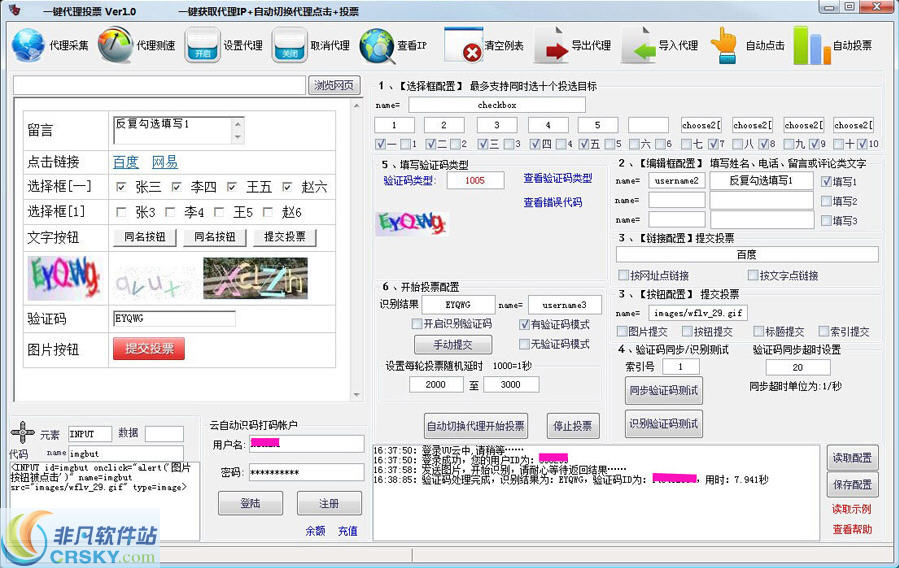Toggle the 填写1 checkbox

tap(826, 181)
